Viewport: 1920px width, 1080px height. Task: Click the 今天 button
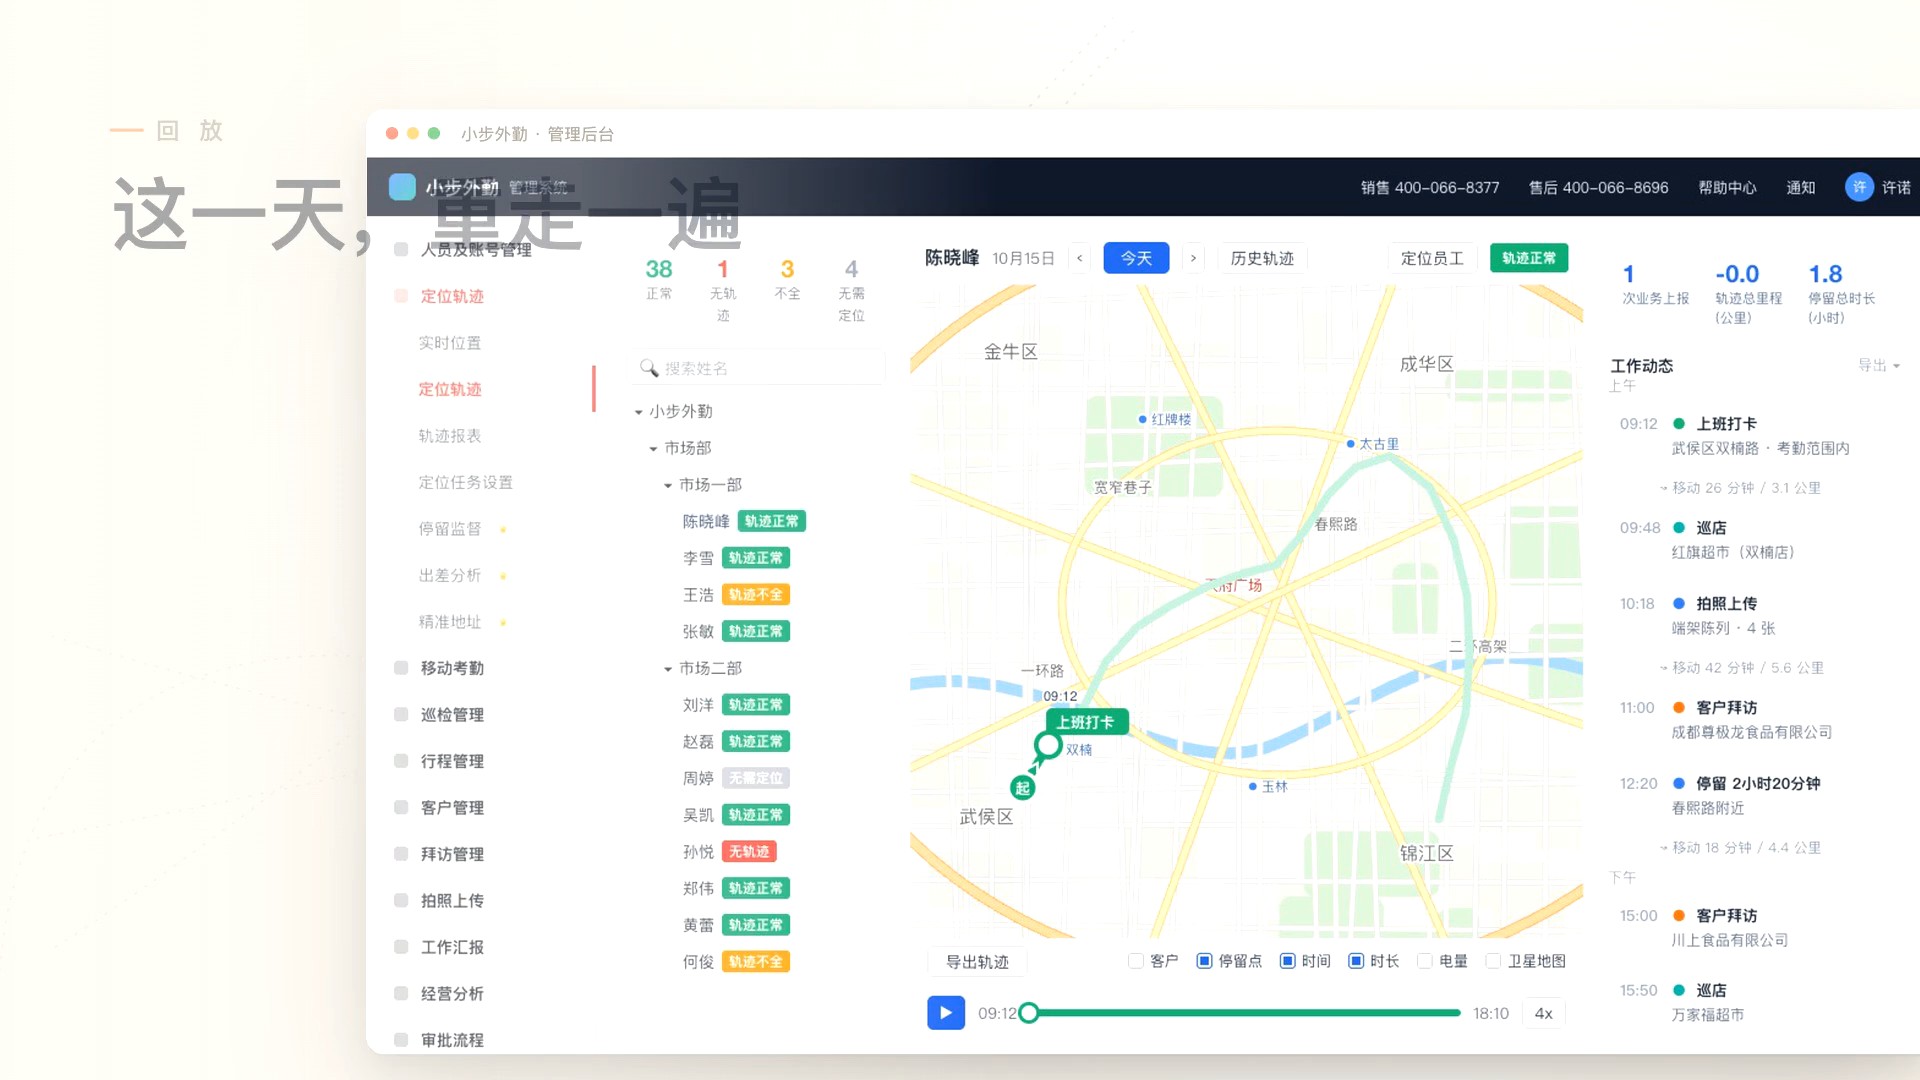click(x=1136, y=258)
